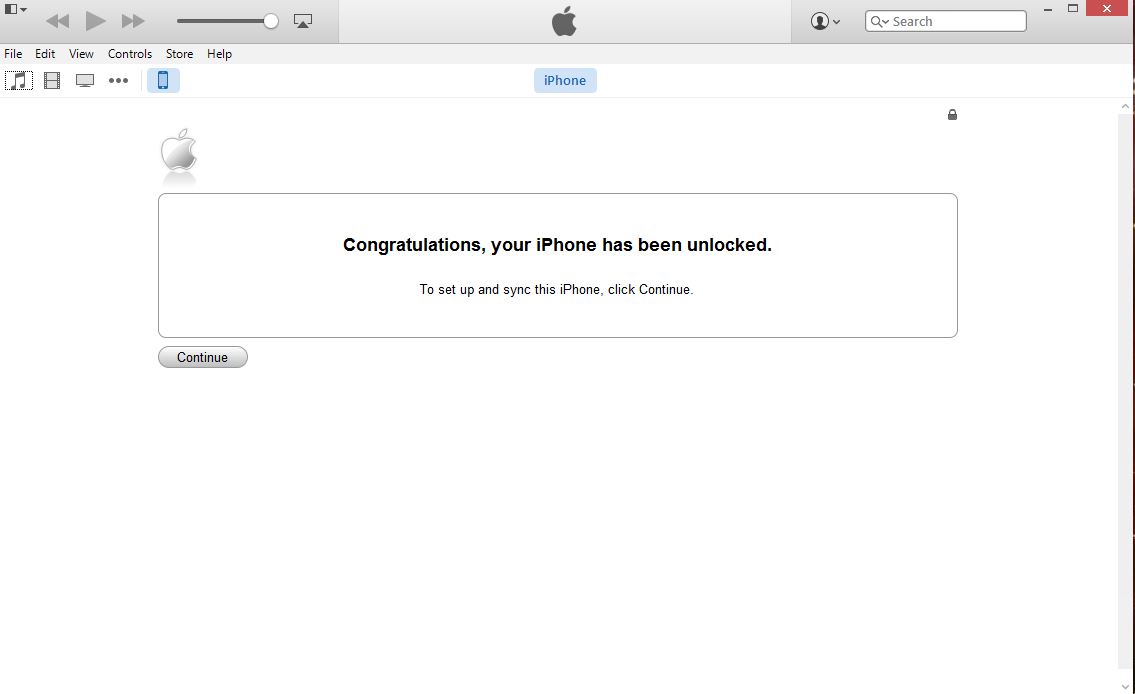Open the window menu dropdown at top-left
The height and width of the screenshot is (694, 1135).
tap(15, 9)
